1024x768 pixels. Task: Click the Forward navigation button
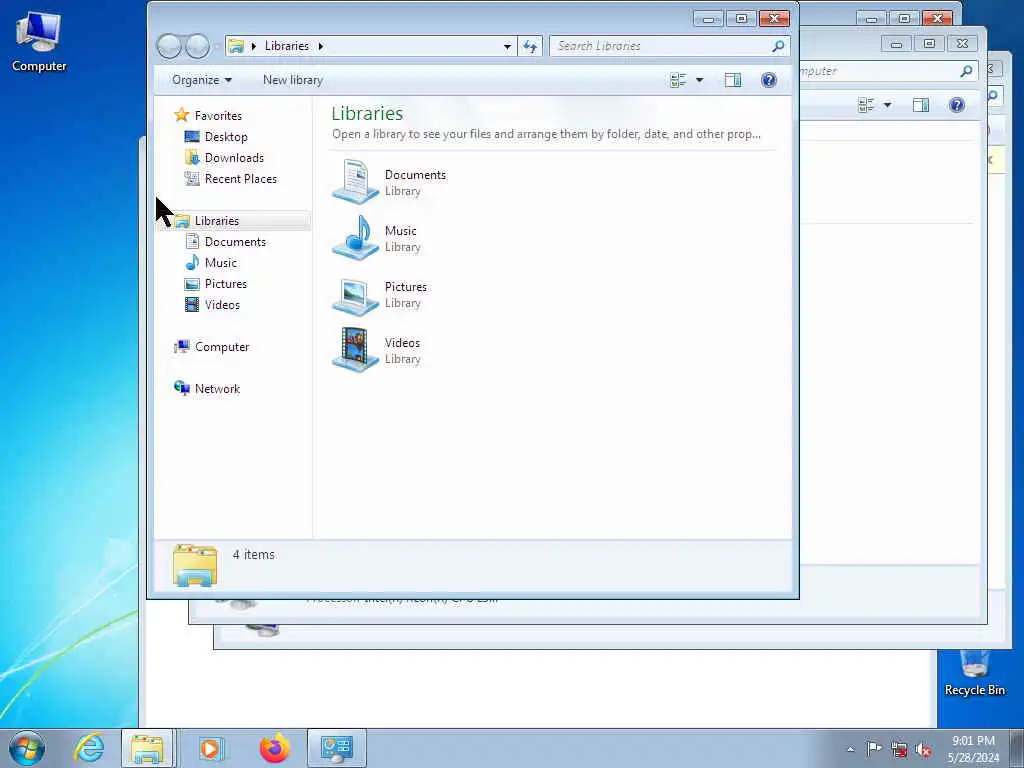pyautogui.click(x=197, y=46)
